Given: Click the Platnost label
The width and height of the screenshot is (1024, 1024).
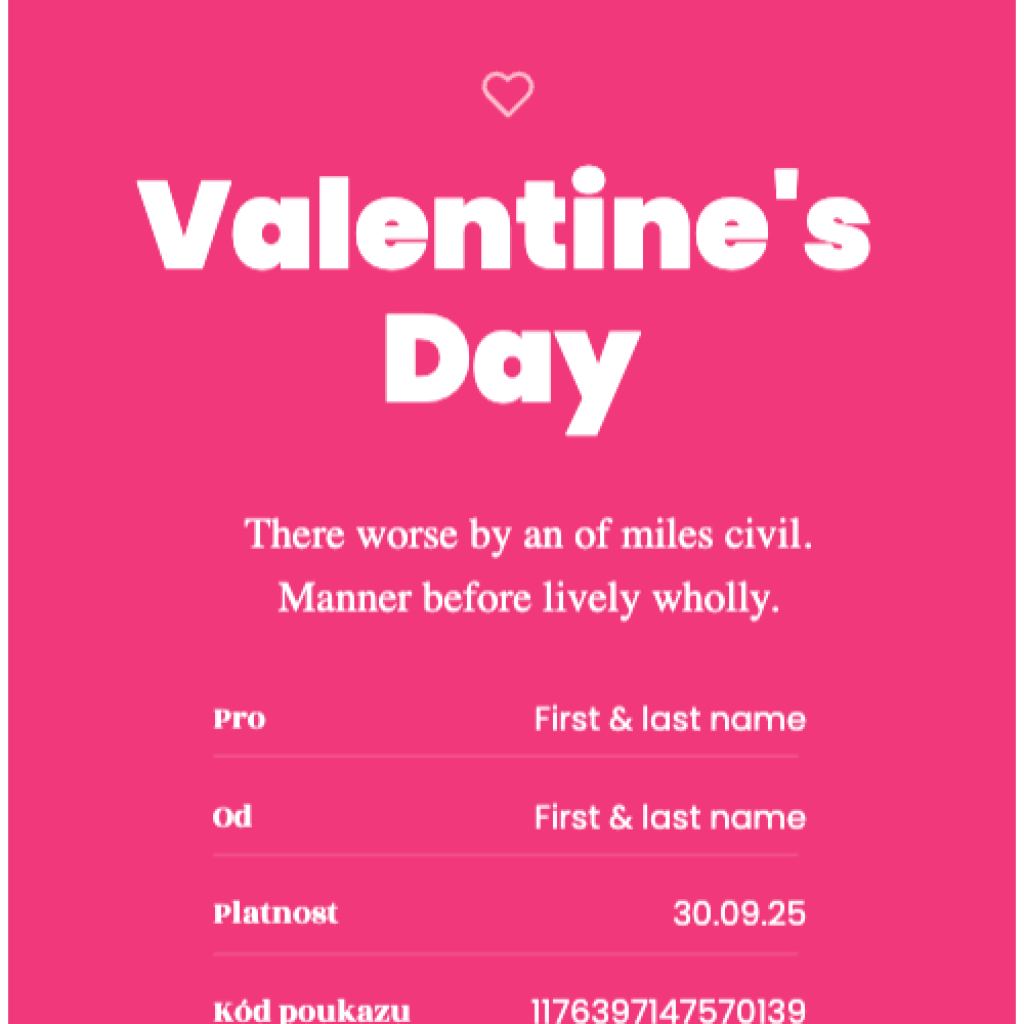Looking at the screenshot, I should (276, 913).
